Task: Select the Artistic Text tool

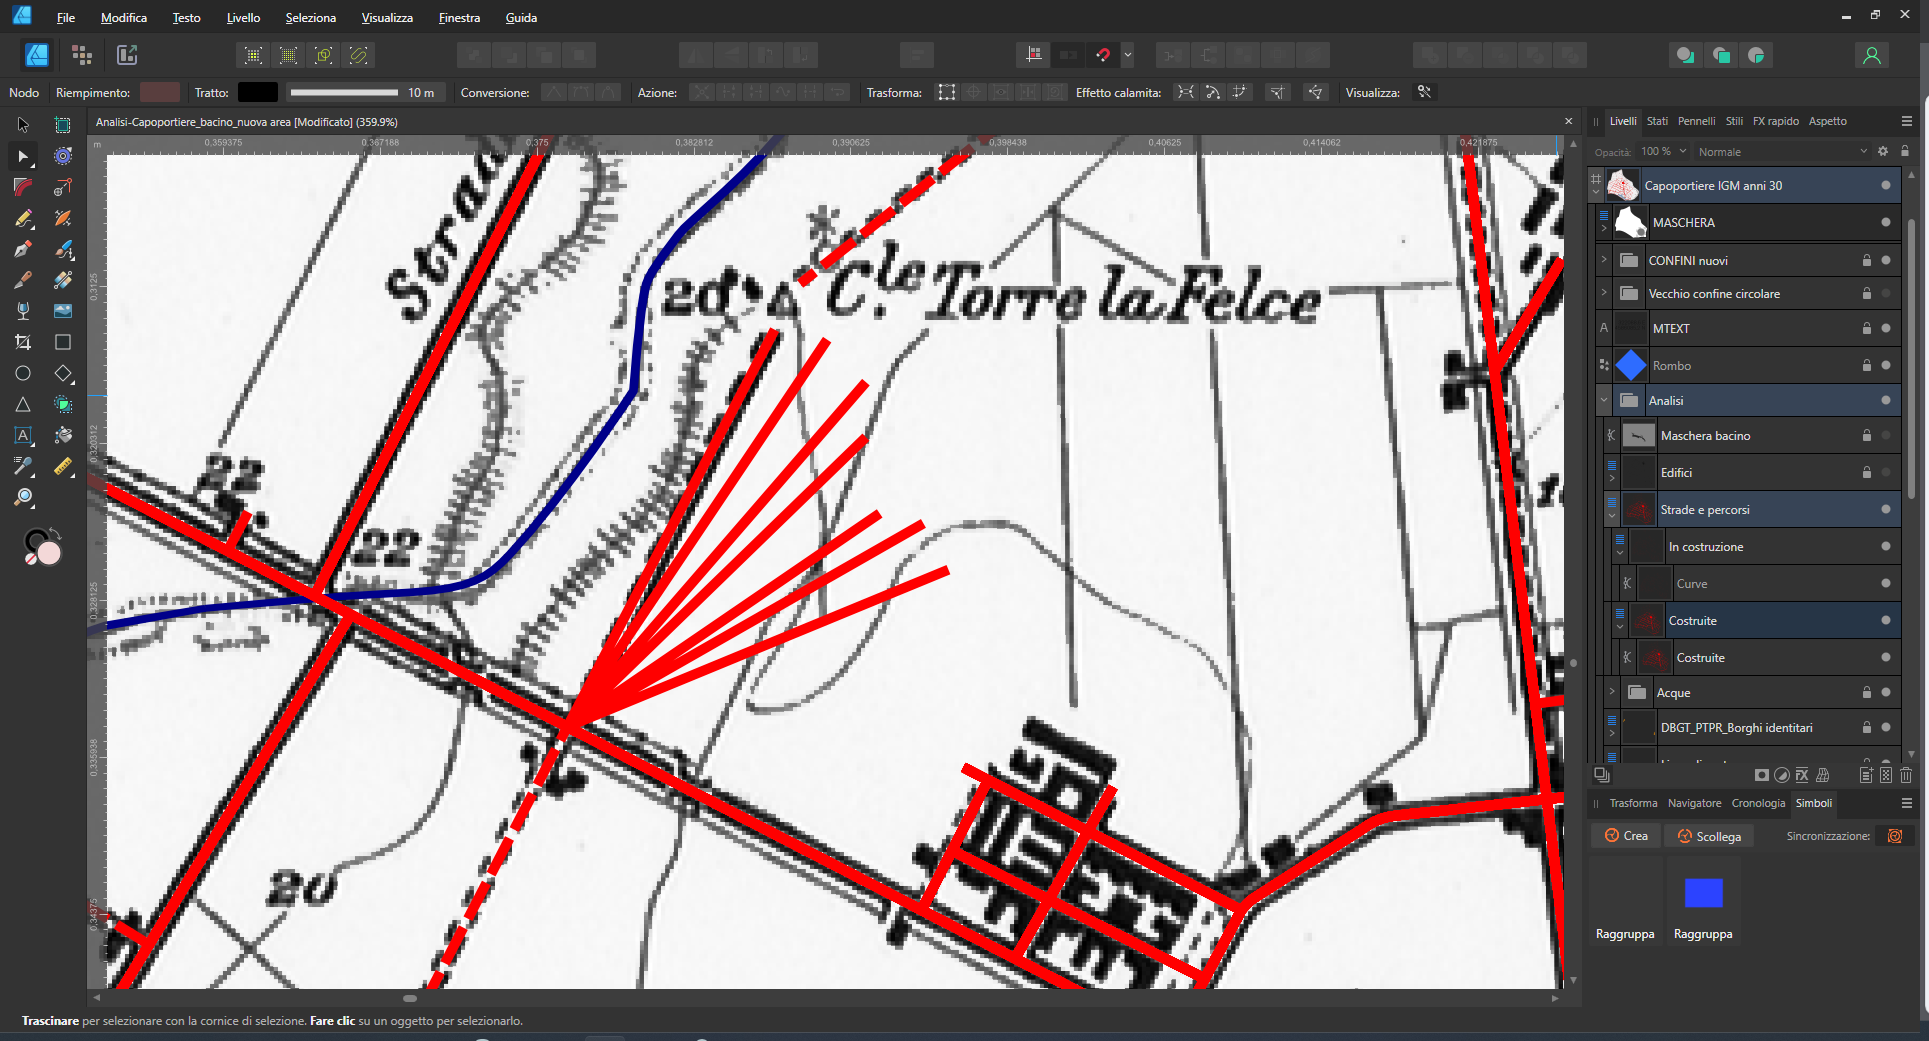Action: coord(23,435)
